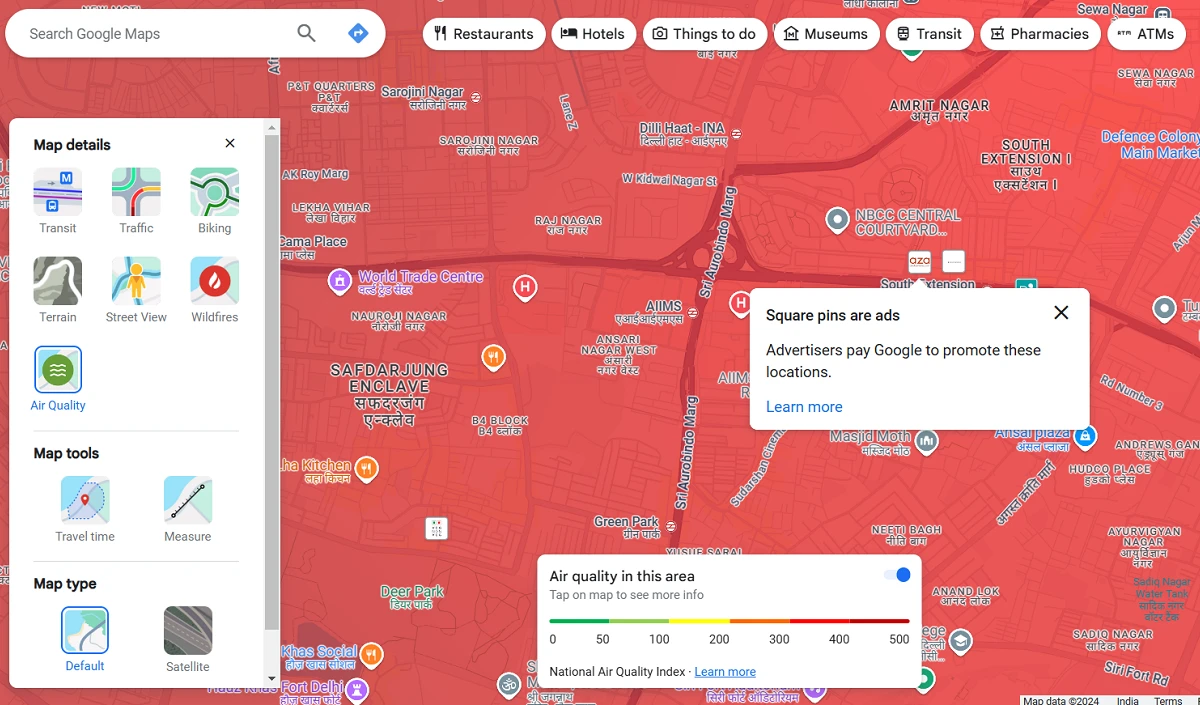Screen dimensions: 1200x705
Task: Filter map by Hotels
Action: [x=592, y=34]
